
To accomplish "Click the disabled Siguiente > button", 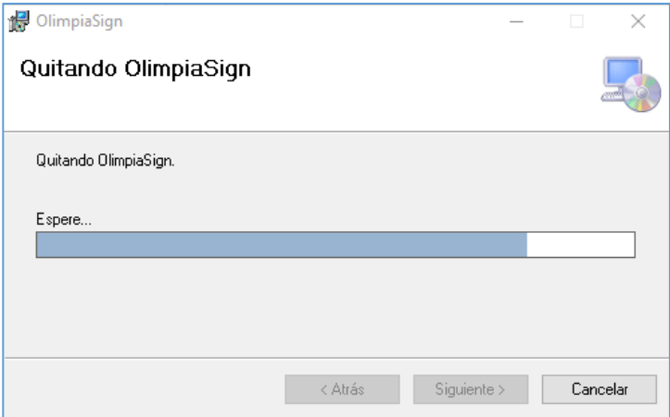I will pos(470,389).
